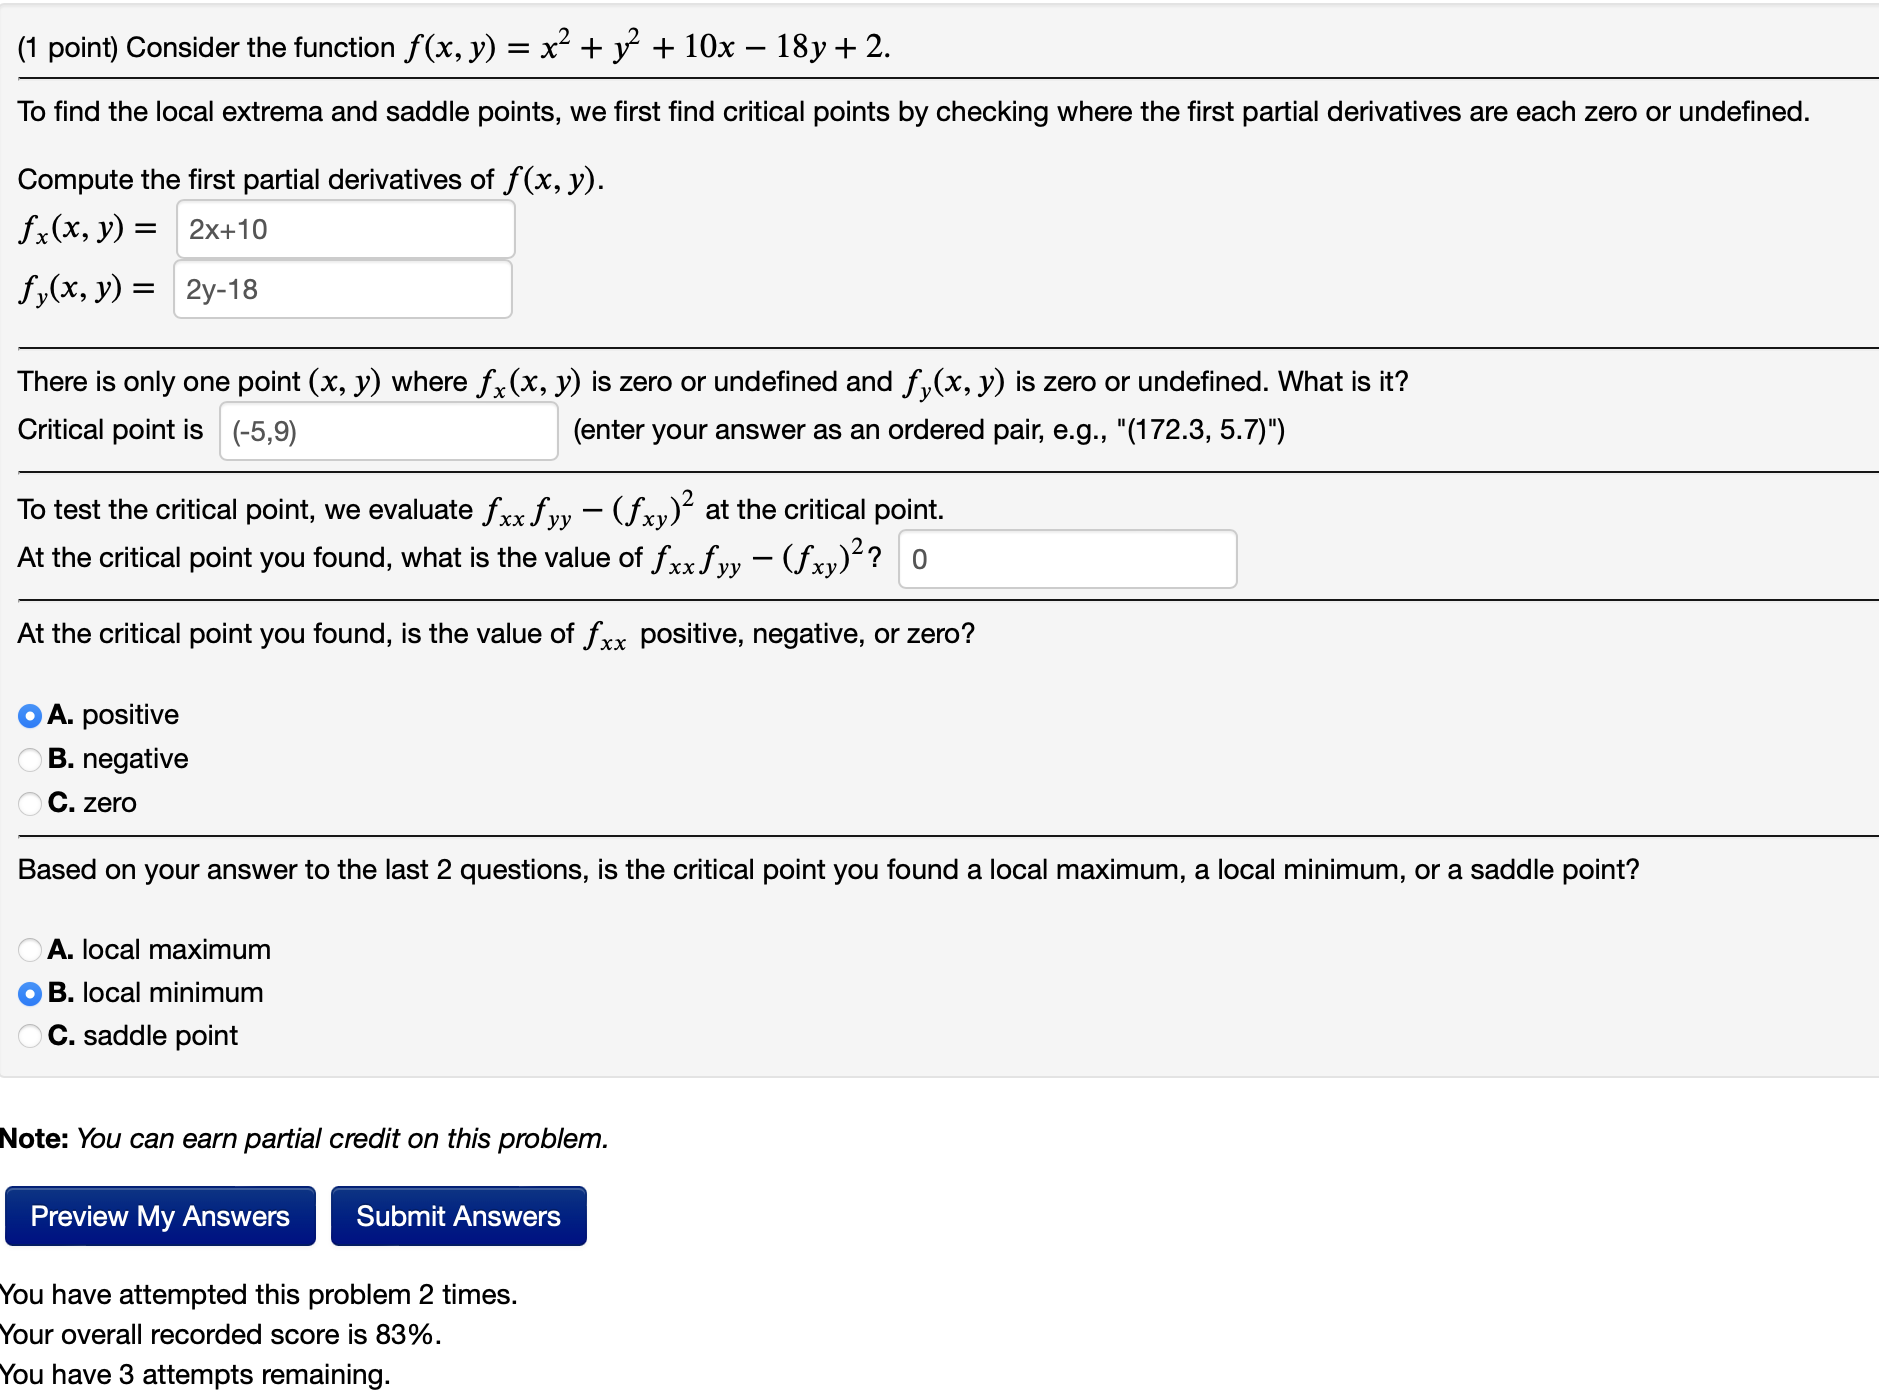Change the fxx sign answer to negative
1879x1395 pixels.
[x=29, y=758]
